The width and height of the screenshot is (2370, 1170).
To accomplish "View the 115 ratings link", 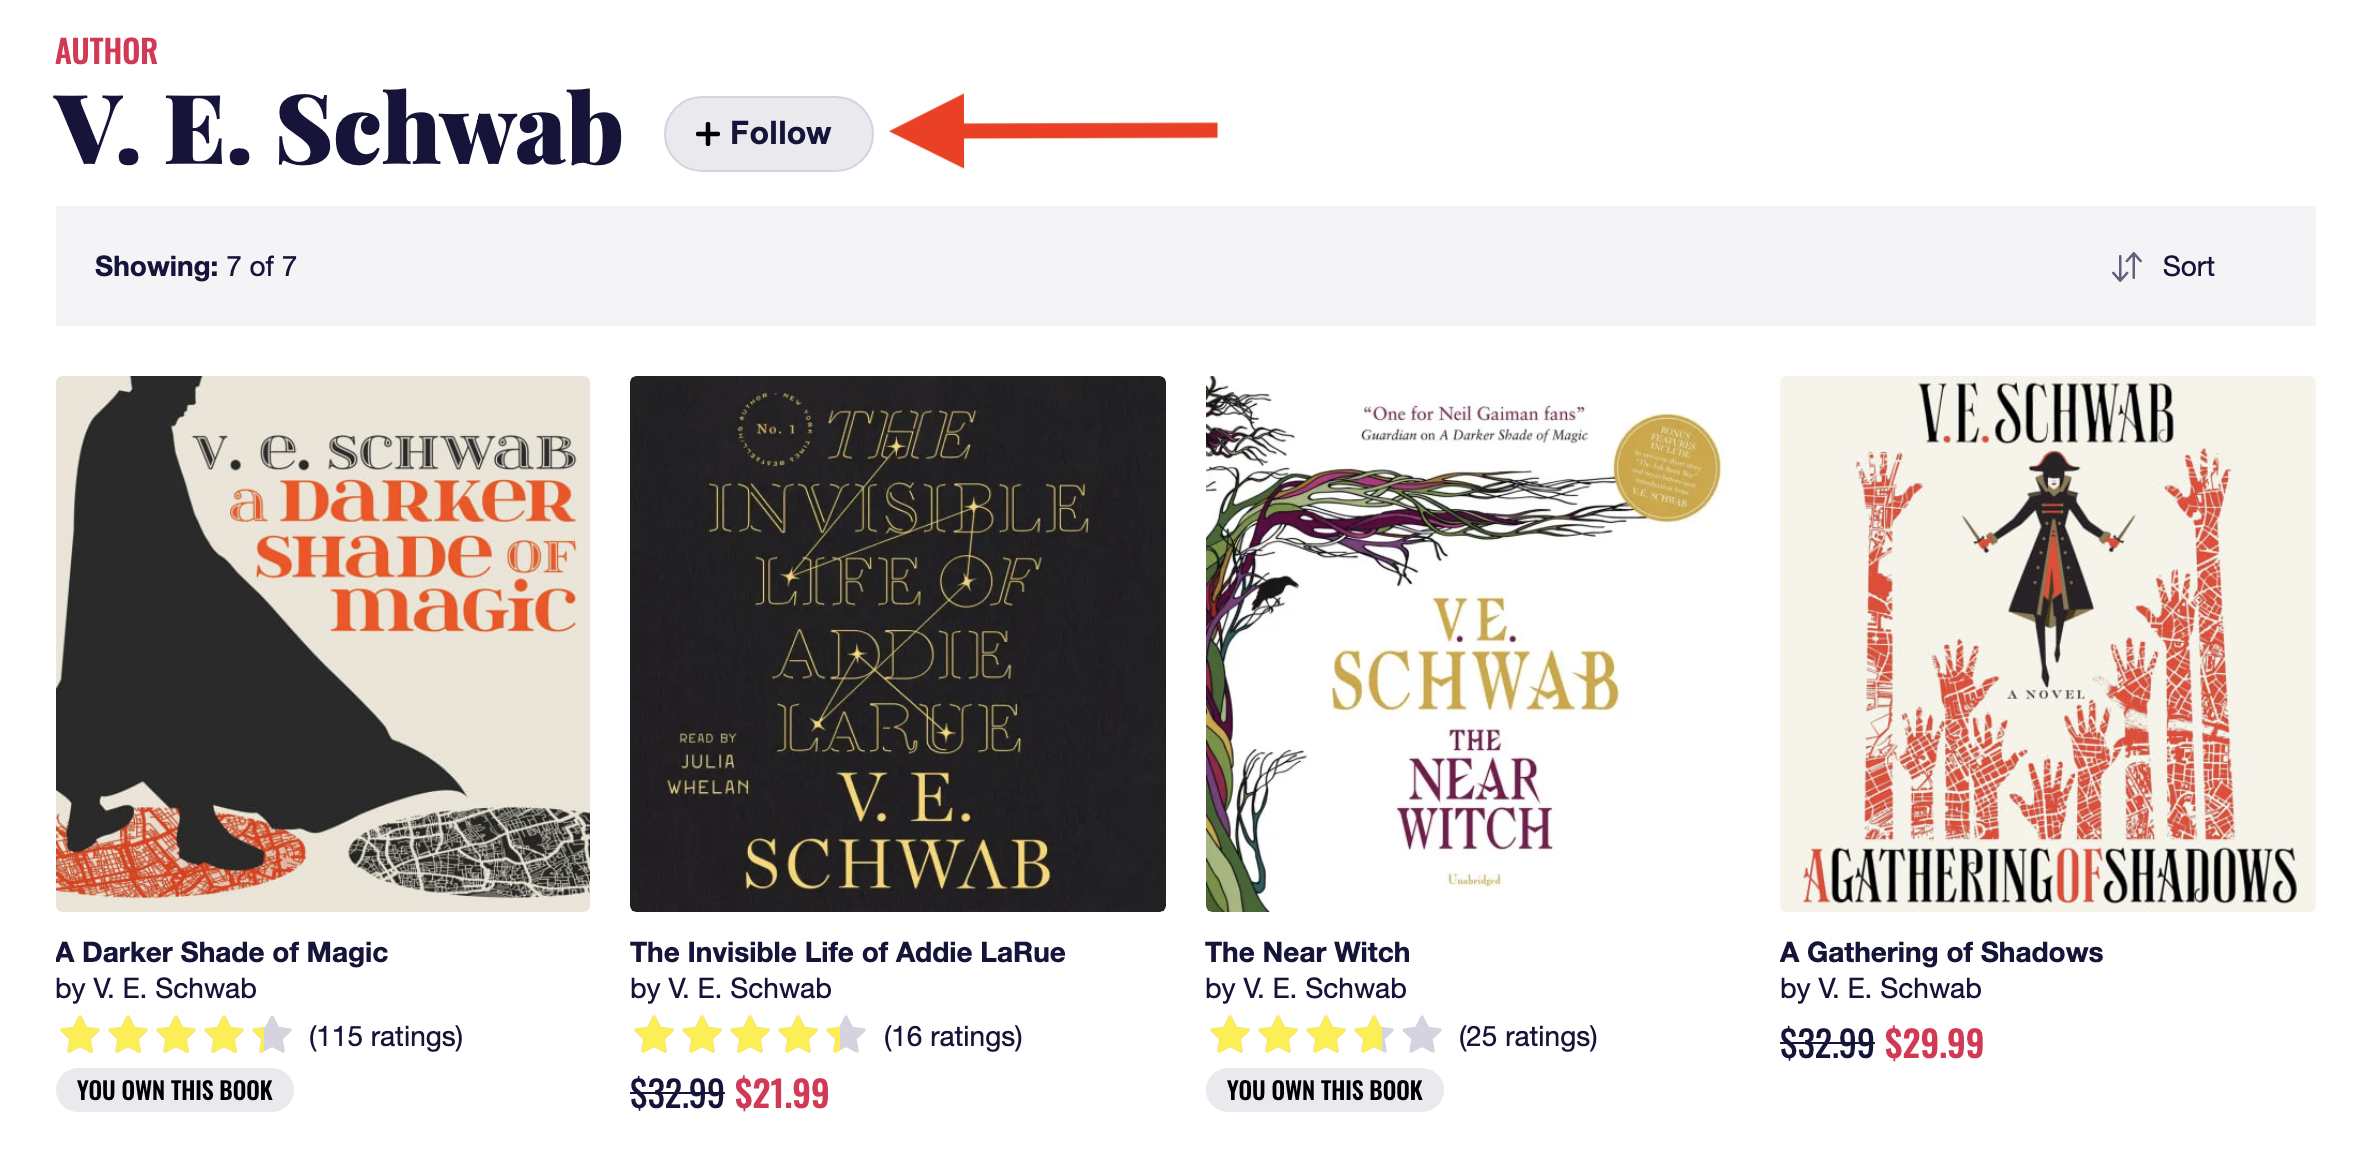I will [386, 1037].
